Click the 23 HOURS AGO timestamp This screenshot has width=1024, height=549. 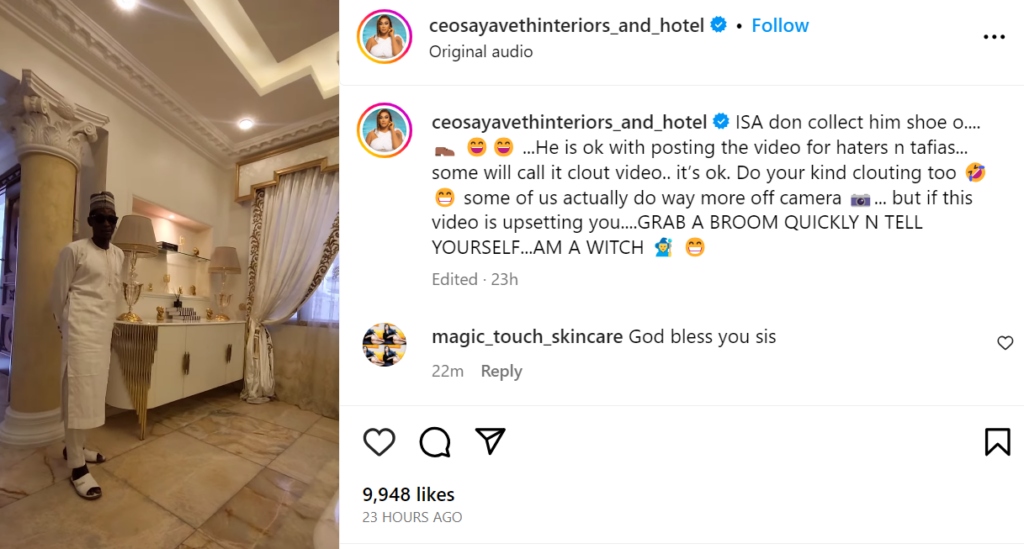click(412, 517)
